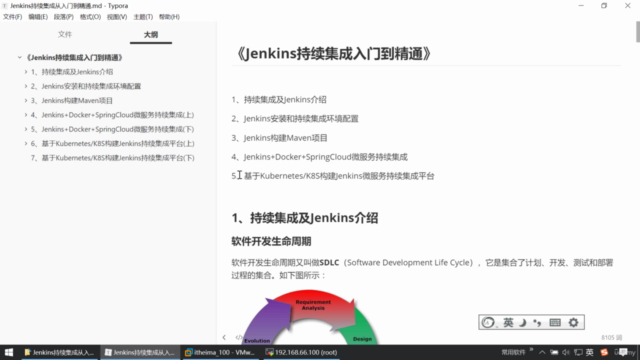Go to outline heading 1、持续集成及Jenkins介绍
The image size is (640, 360).
pyautogui.click(x=72, y=72)
